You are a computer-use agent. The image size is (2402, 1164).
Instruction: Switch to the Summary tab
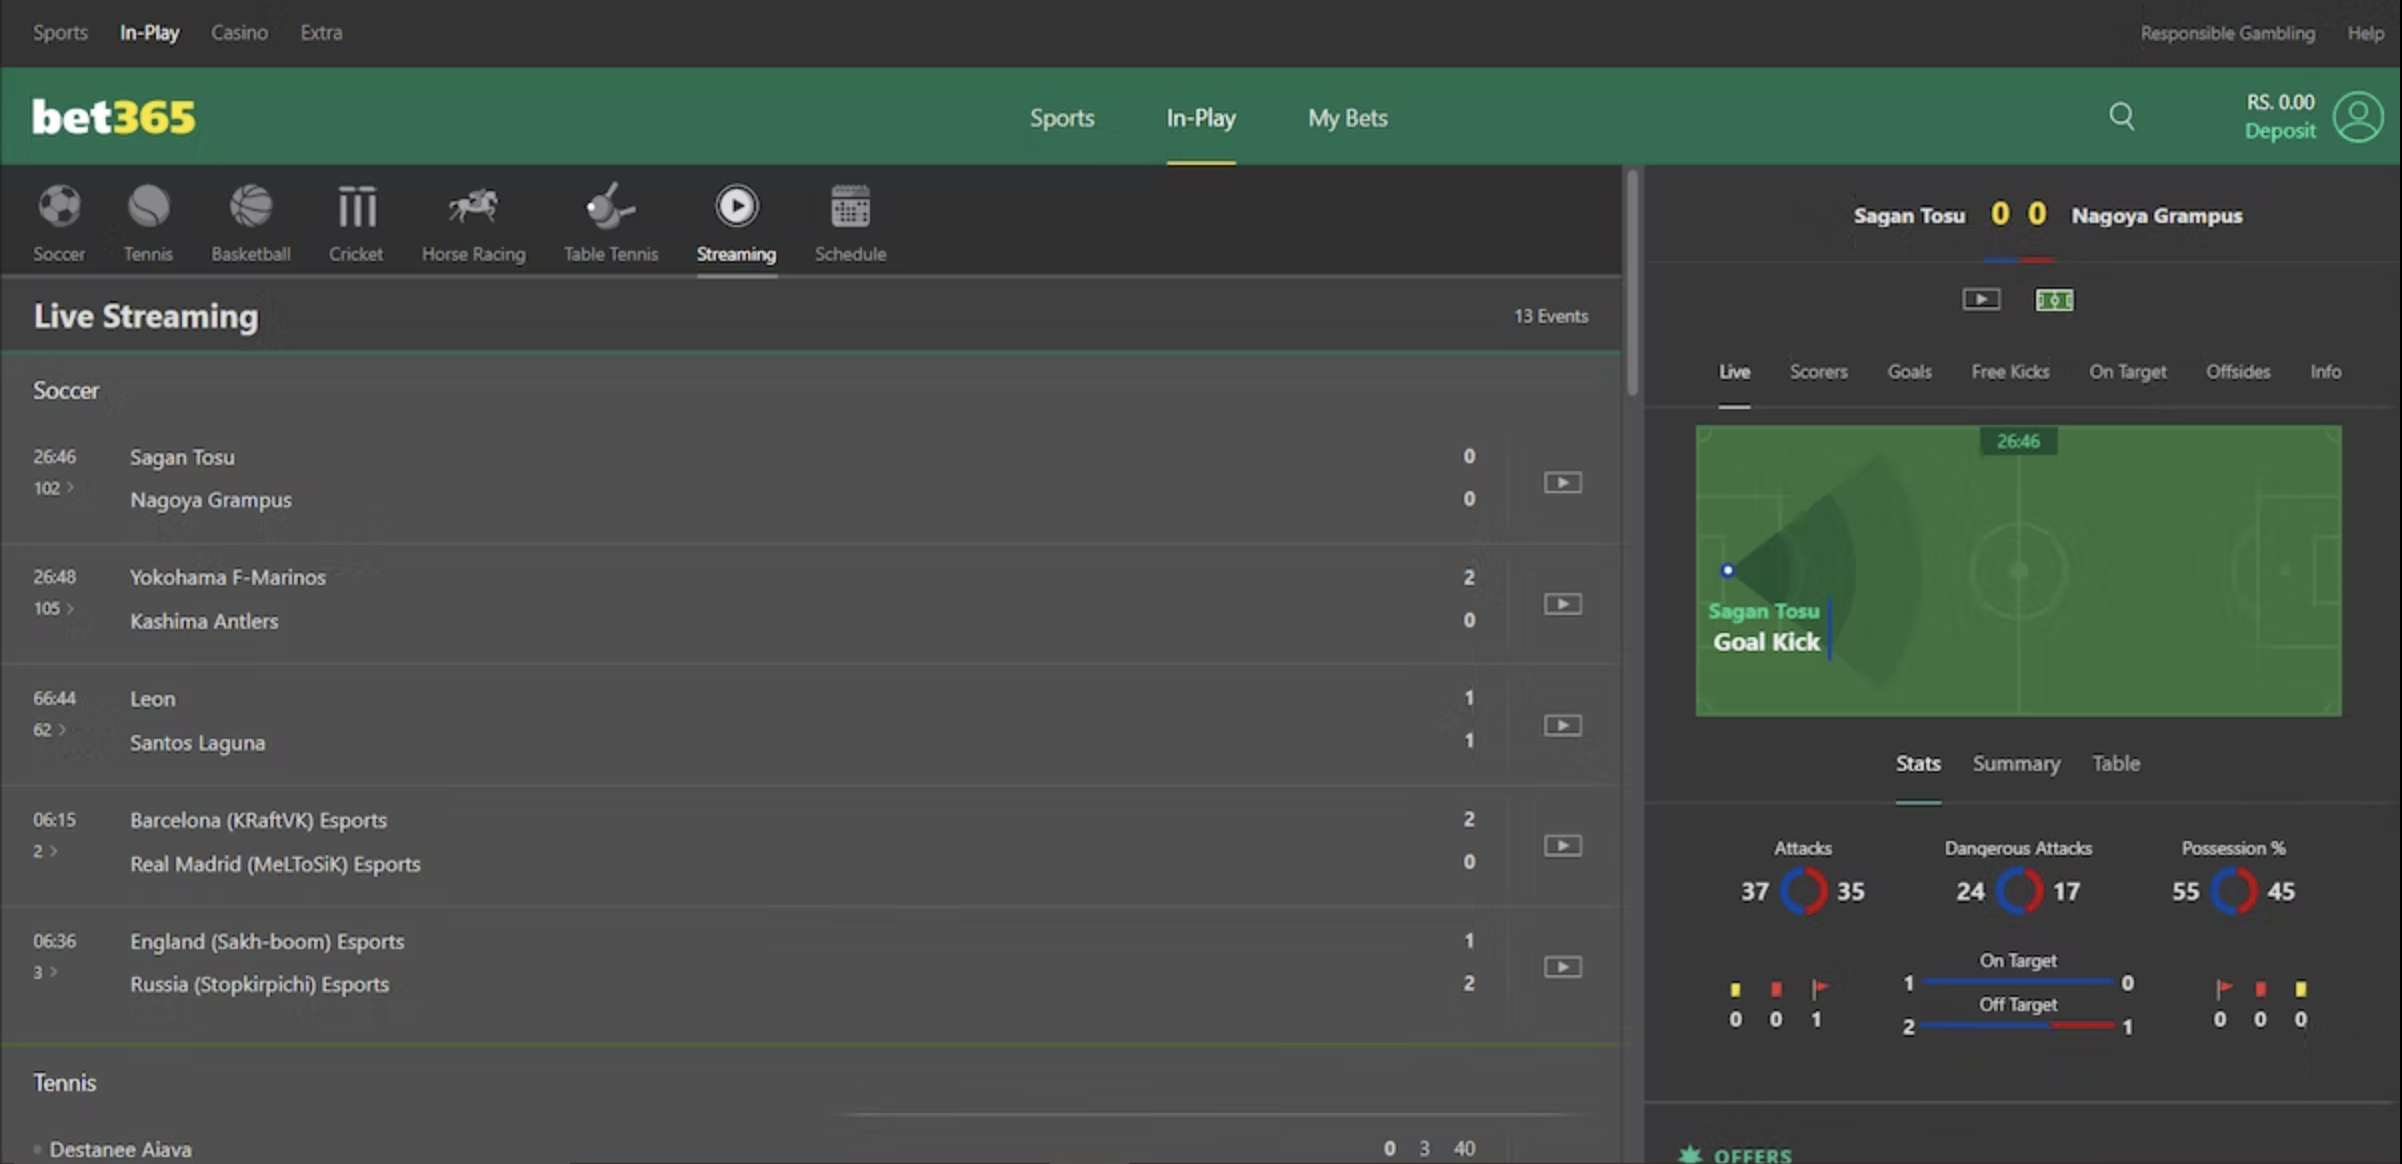point(2016,763)
